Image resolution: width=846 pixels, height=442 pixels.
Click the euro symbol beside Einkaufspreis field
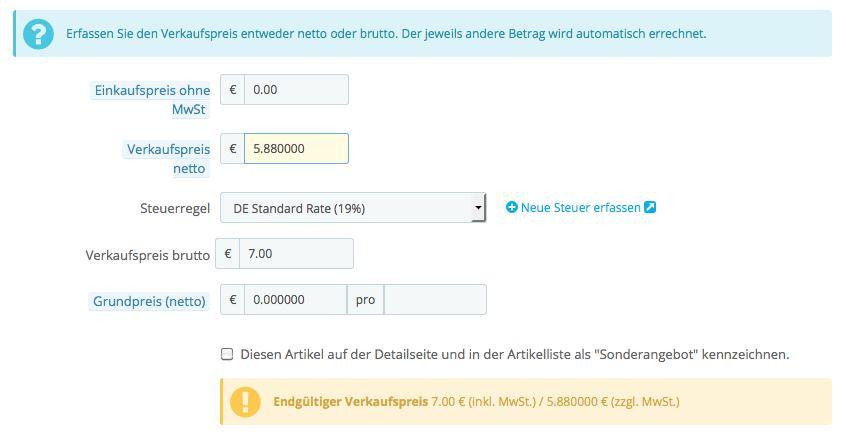(233, 89)
